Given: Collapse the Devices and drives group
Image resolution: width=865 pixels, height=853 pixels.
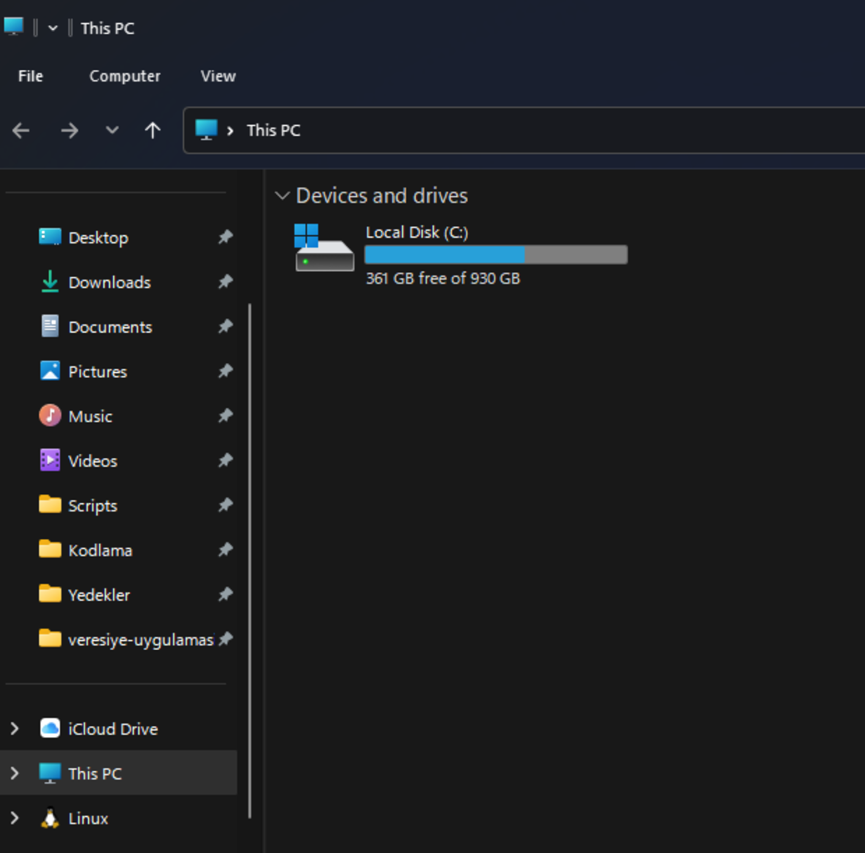Looking at the screenshot, I should [282, 196].
